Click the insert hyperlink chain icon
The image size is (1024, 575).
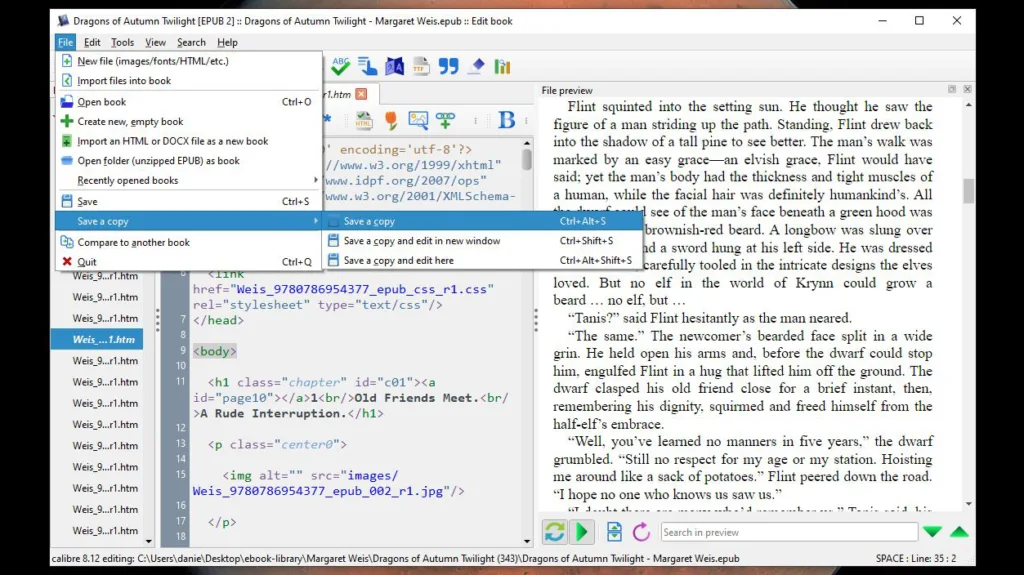click(x=445, y=120)
